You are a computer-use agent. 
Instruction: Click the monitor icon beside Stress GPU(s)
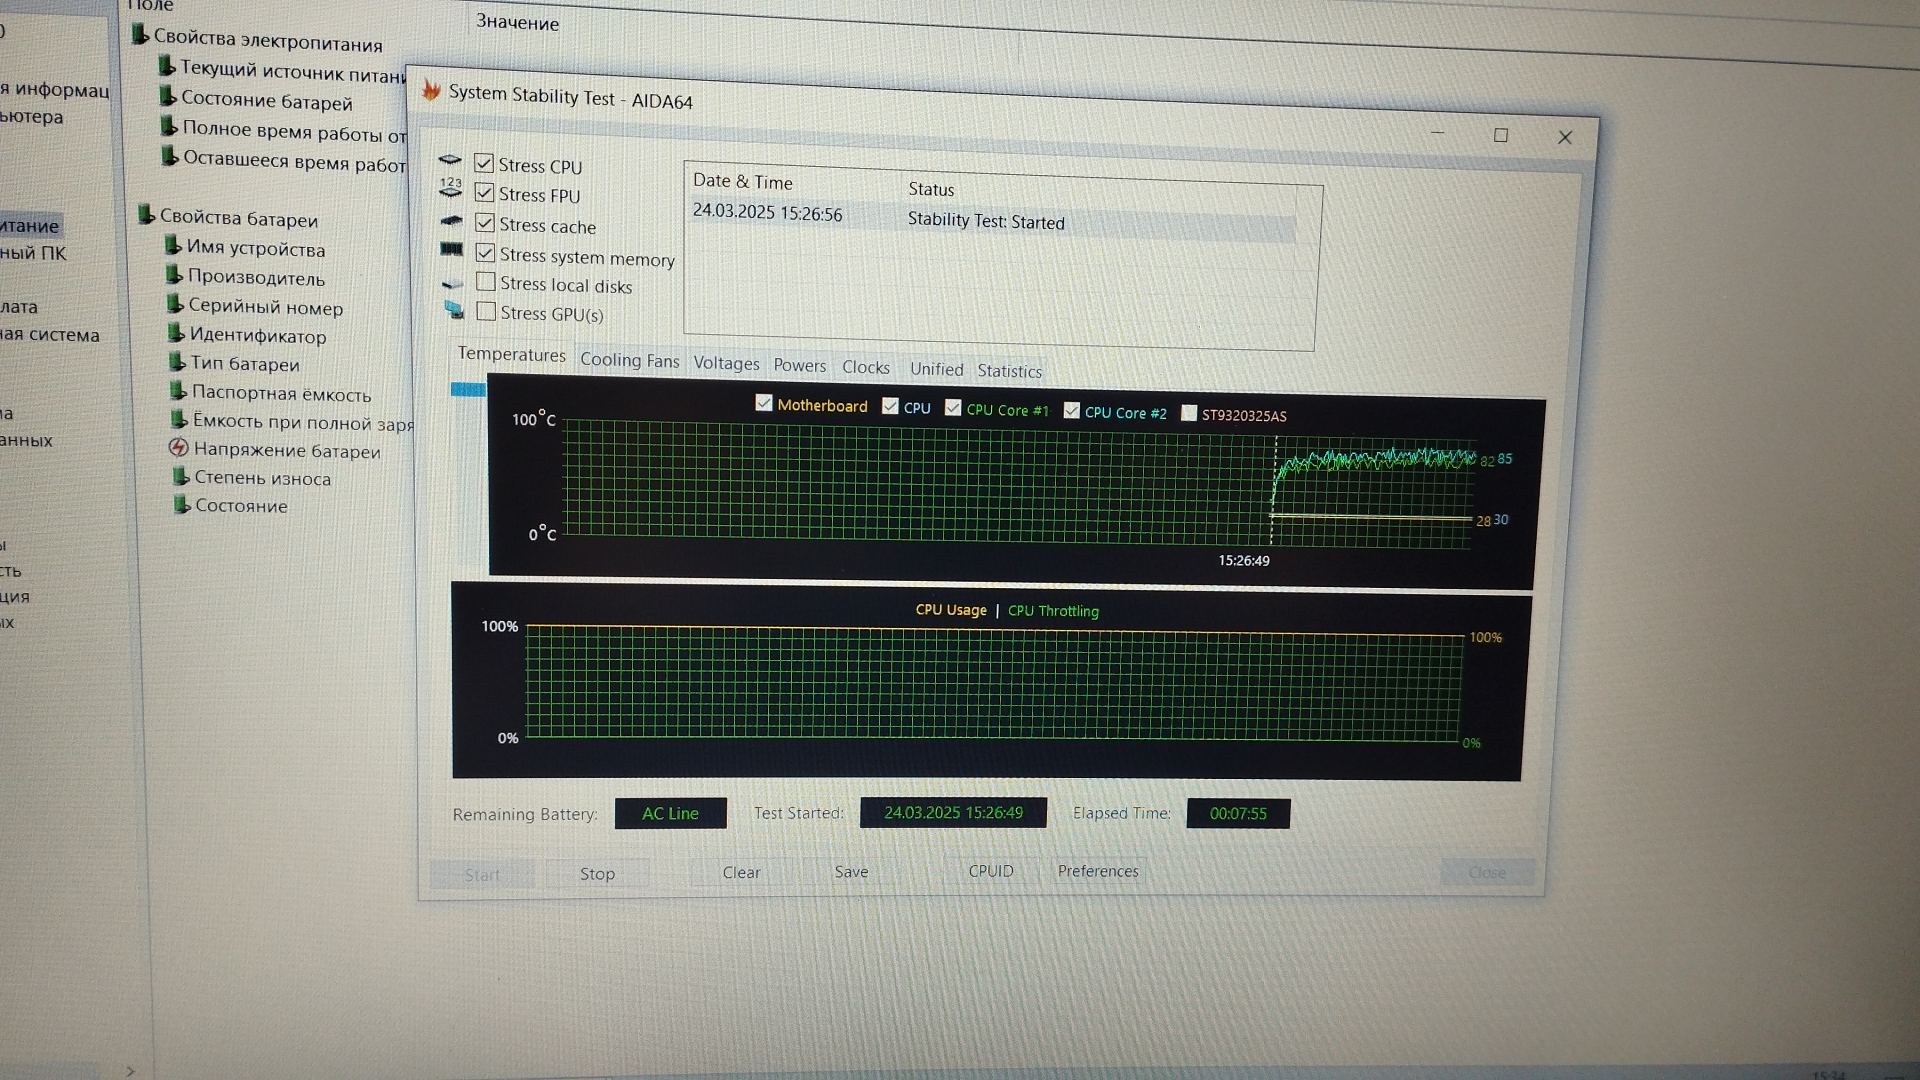[455, 310]
